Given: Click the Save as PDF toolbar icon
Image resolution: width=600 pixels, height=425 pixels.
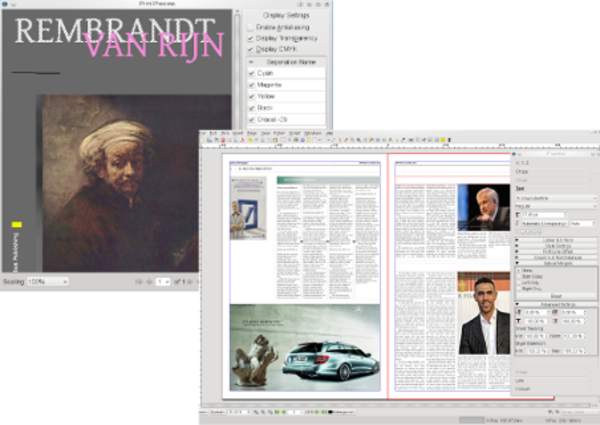Looking at the screenshot, I should [x=242, y=140].
